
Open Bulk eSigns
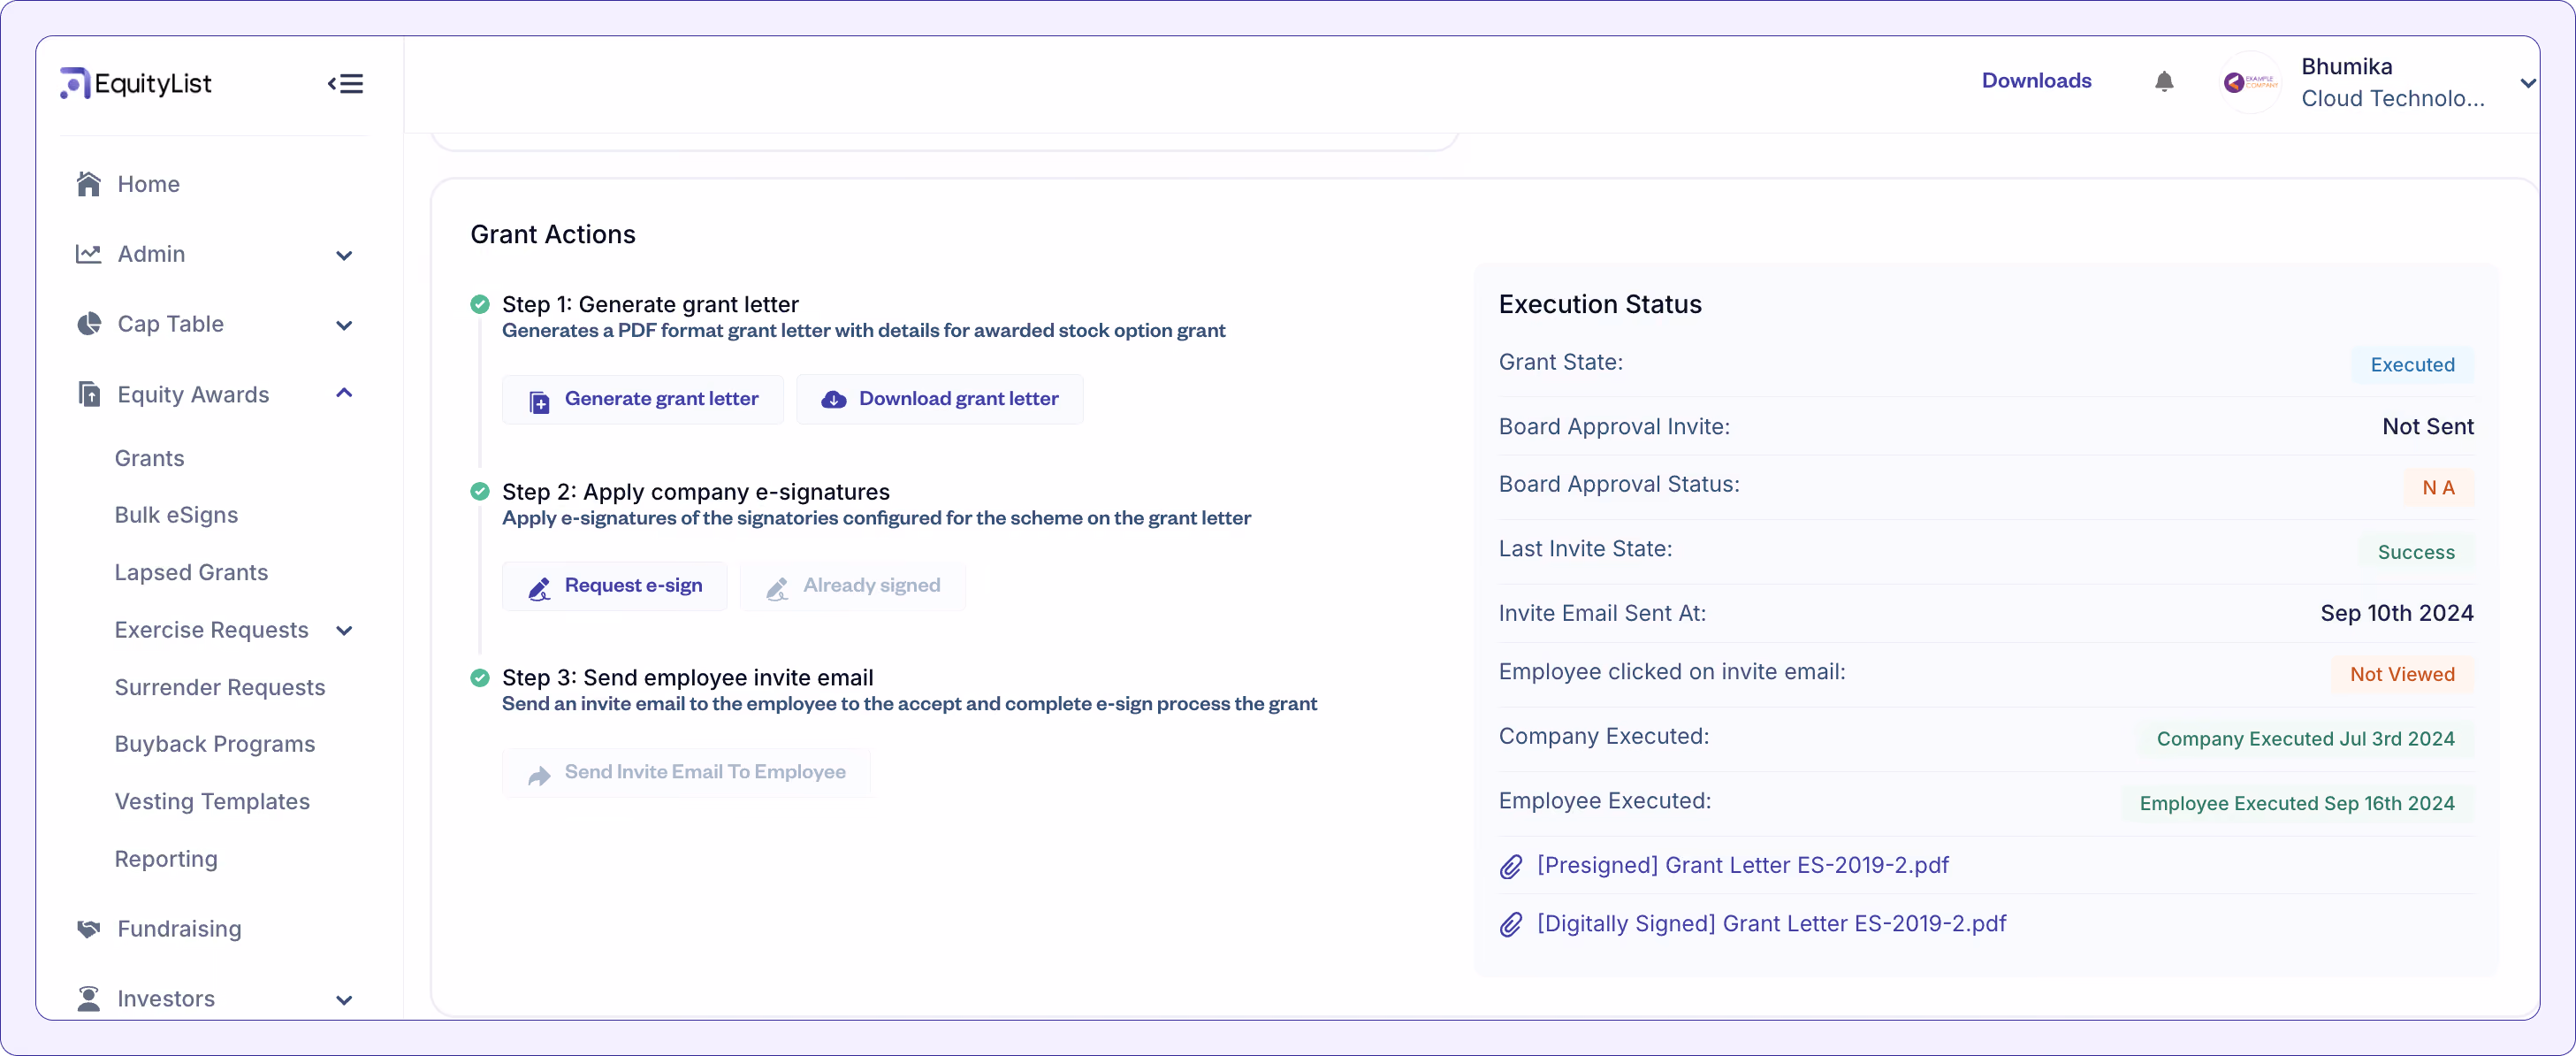(177, 515)
